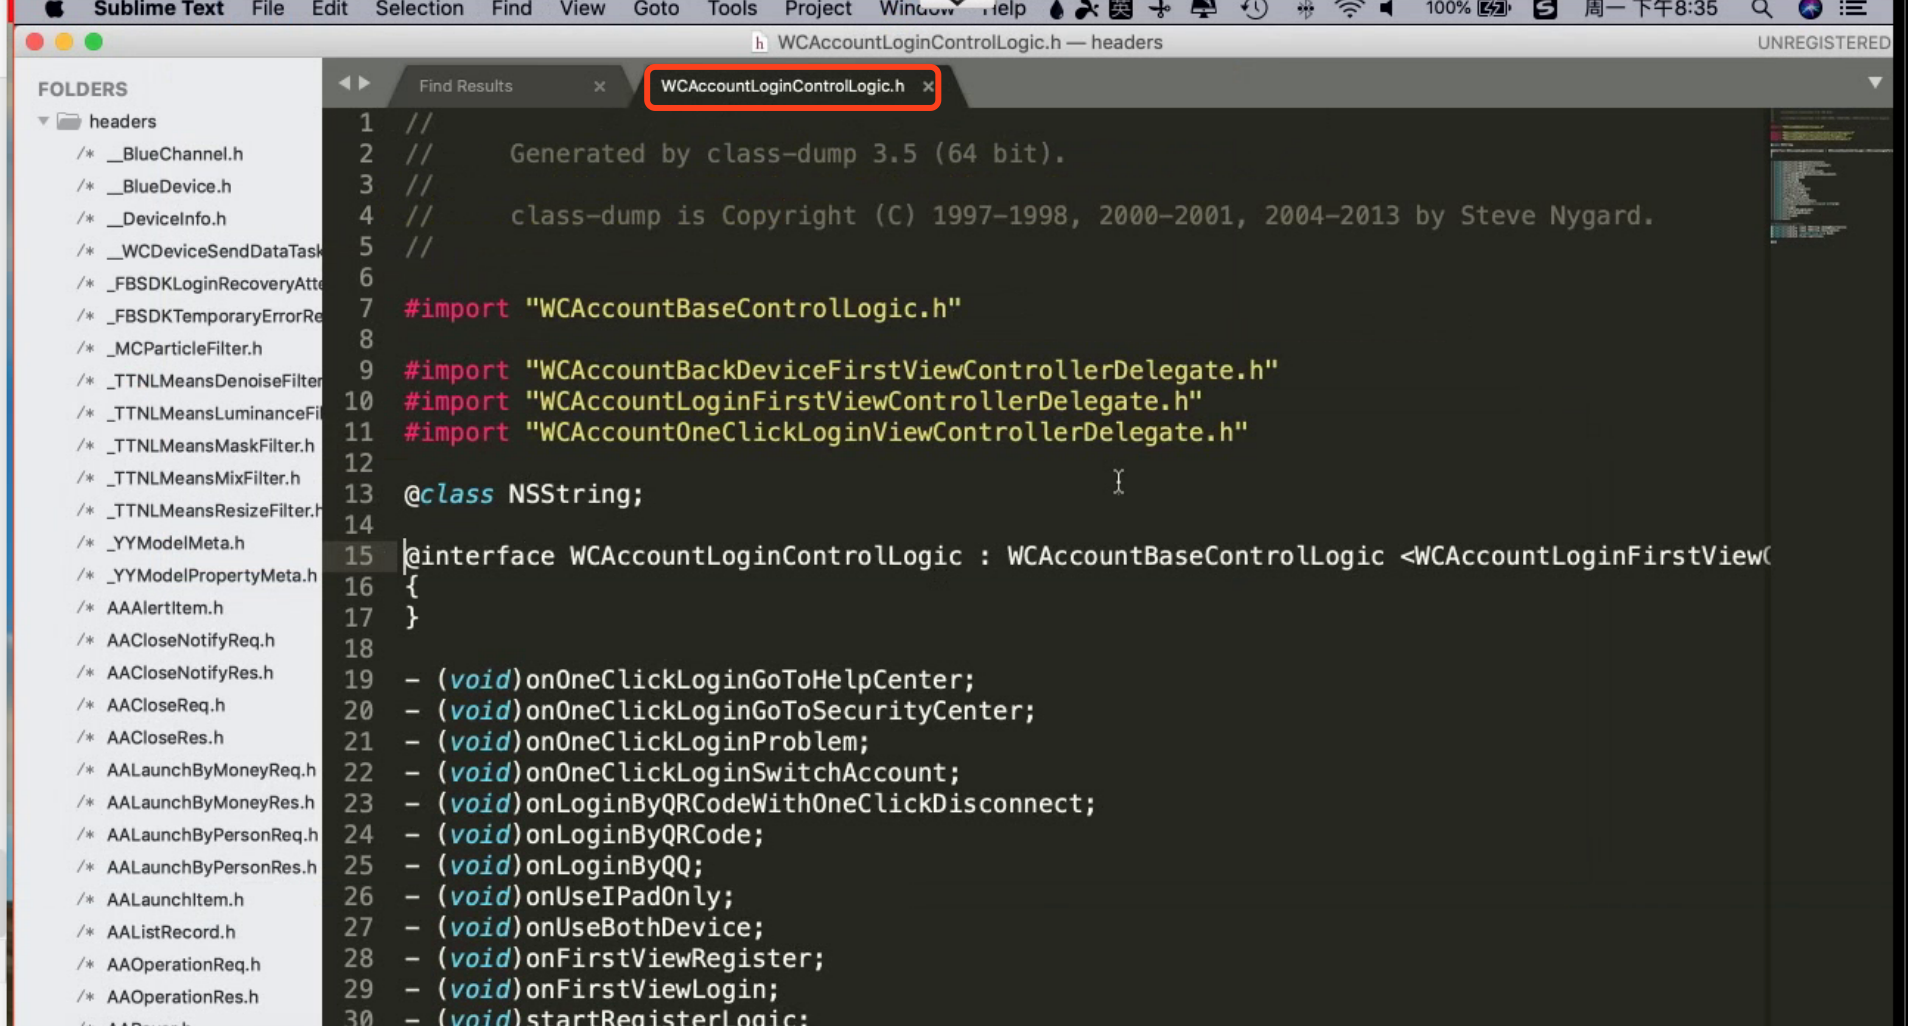This screenshot has width=1908, height=1026.
Task: Click the date and time display
Action: click(x=1651, y=9)
